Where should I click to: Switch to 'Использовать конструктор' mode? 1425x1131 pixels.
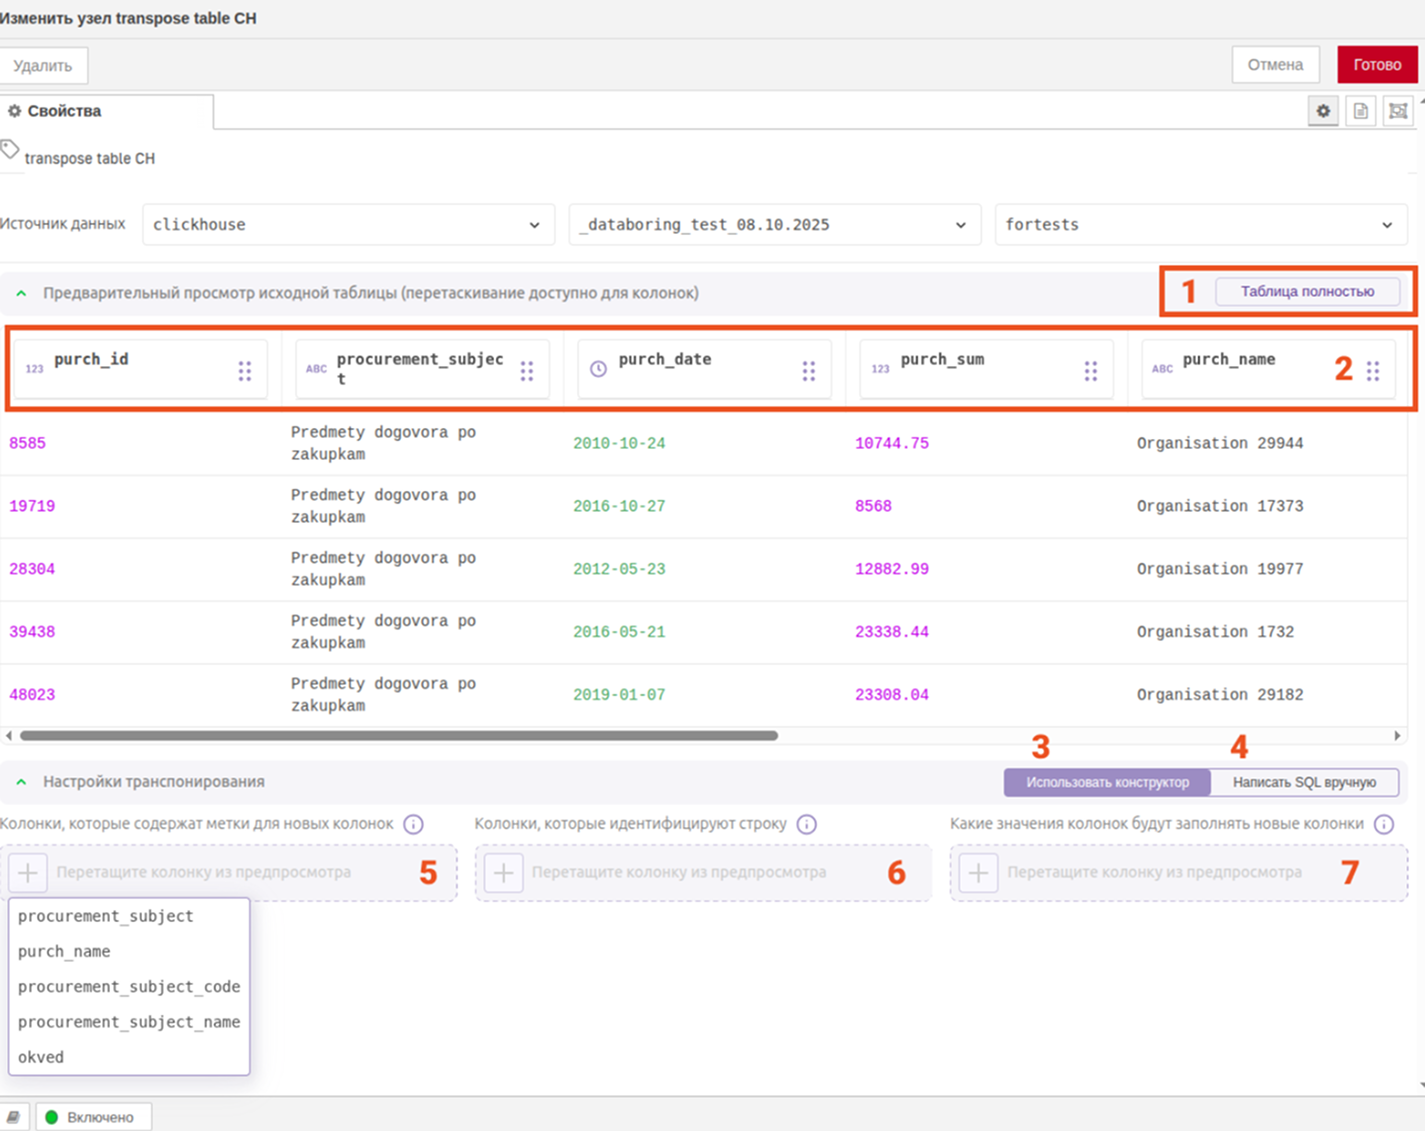pos(1107,782)
